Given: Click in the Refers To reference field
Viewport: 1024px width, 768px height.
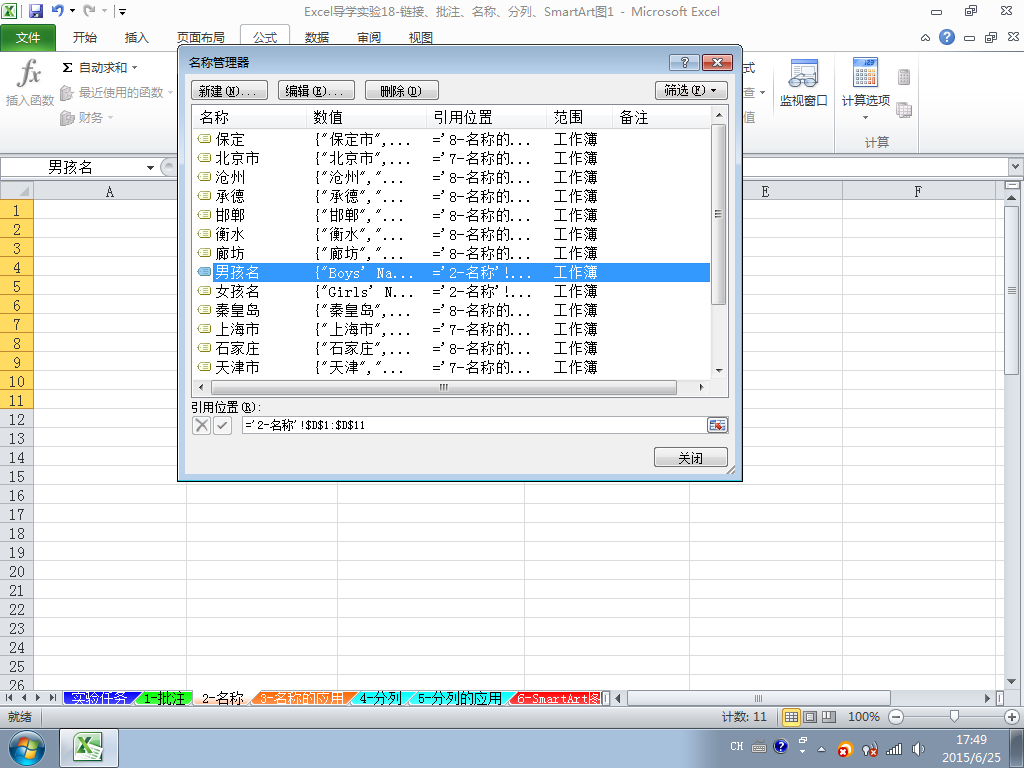Looking at the screenshot, I should coord(474,425).
